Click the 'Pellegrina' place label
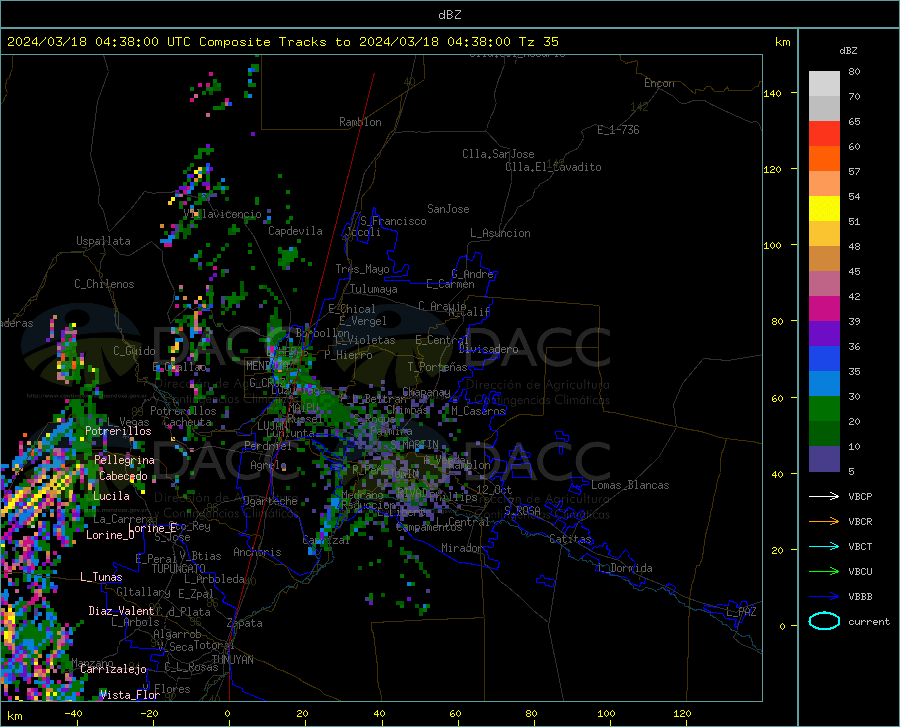 124,460
